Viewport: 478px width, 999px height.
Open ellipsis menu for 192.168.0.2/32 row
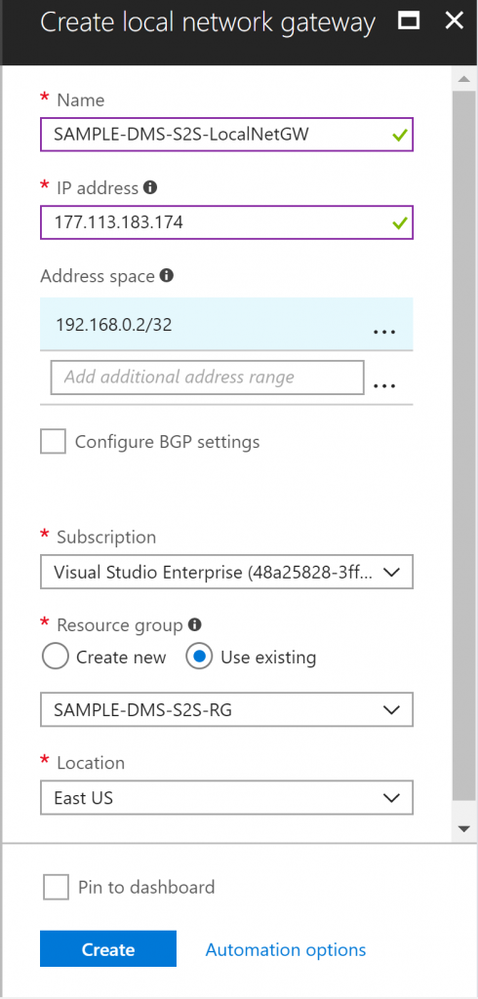[x=384, y=331]
